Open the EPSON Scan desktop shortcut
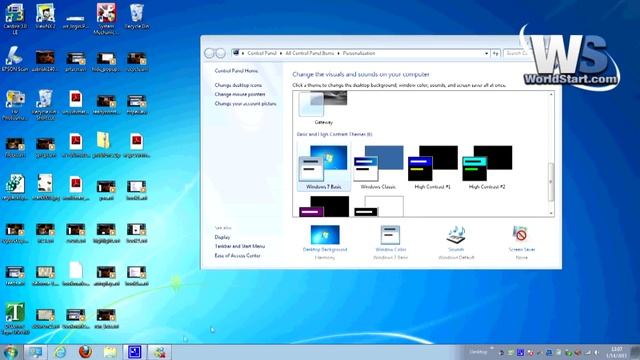The image size is (640, 360). pyautogui.click(x=15, y=59)
